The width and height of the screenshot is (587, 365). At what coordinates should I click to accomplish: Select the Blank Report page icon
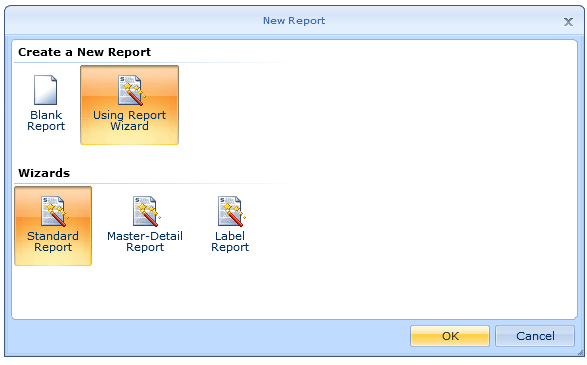(46, 90)
